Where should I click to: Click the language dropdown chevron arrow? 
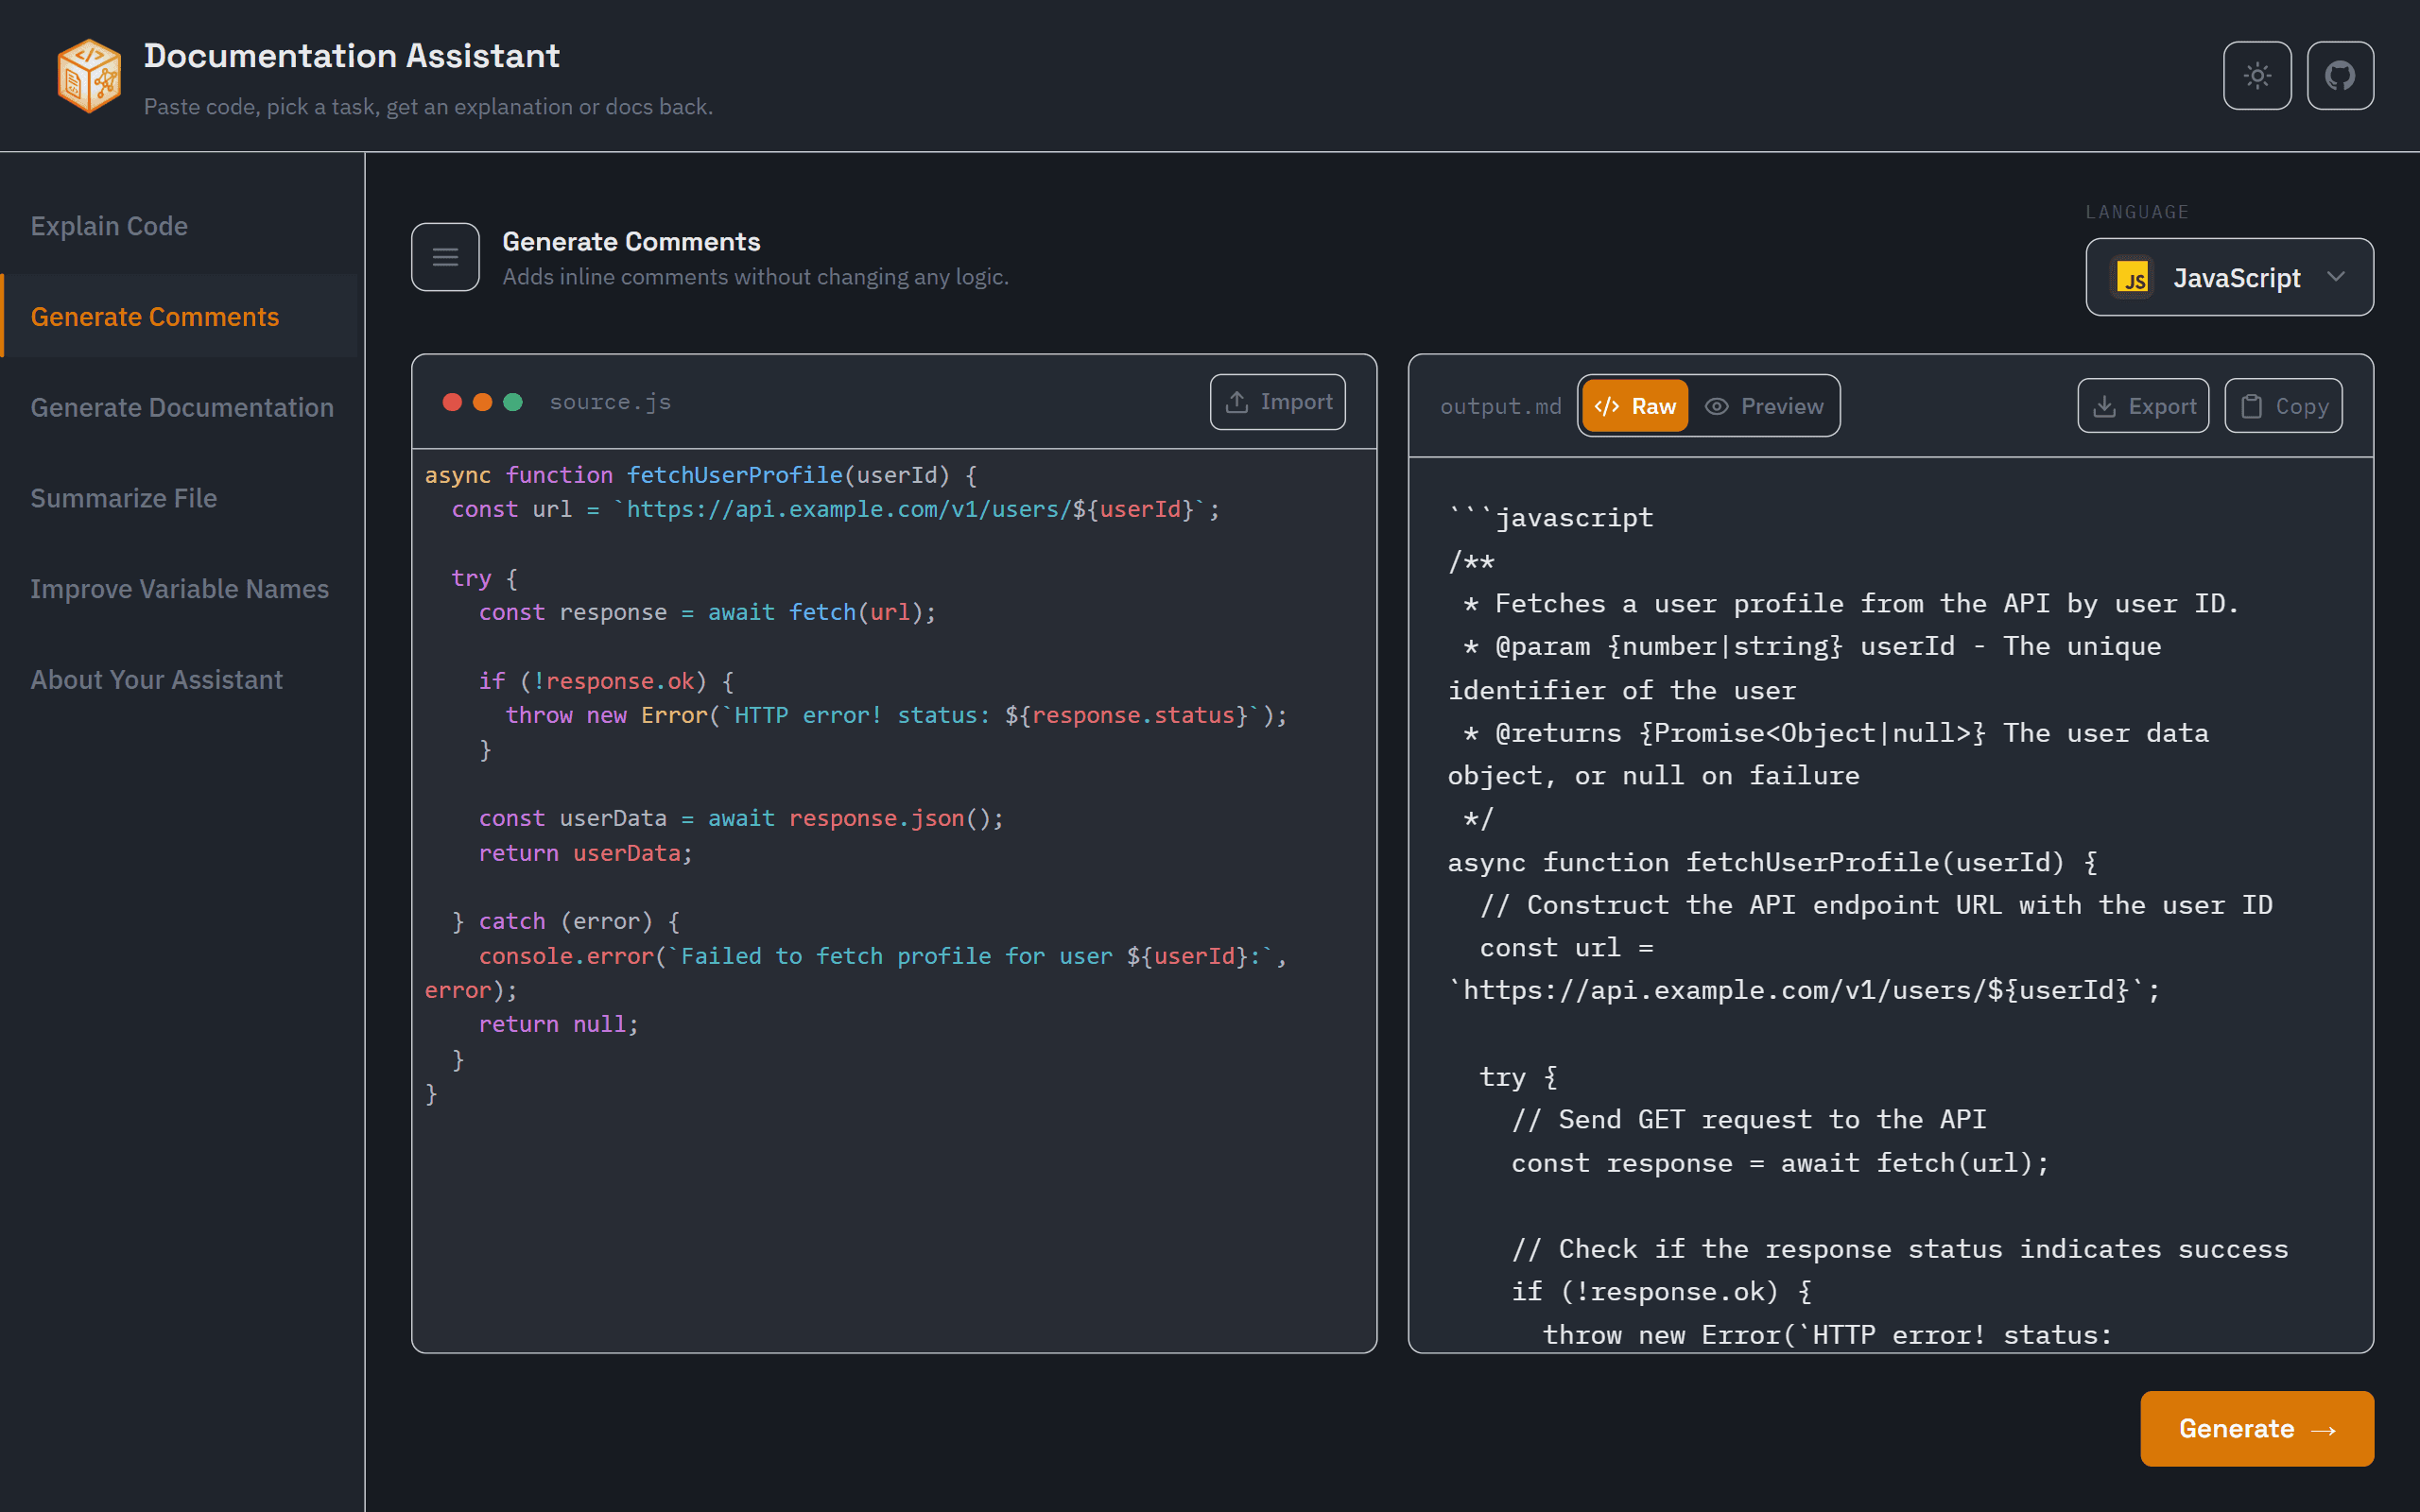[2336, 277]
